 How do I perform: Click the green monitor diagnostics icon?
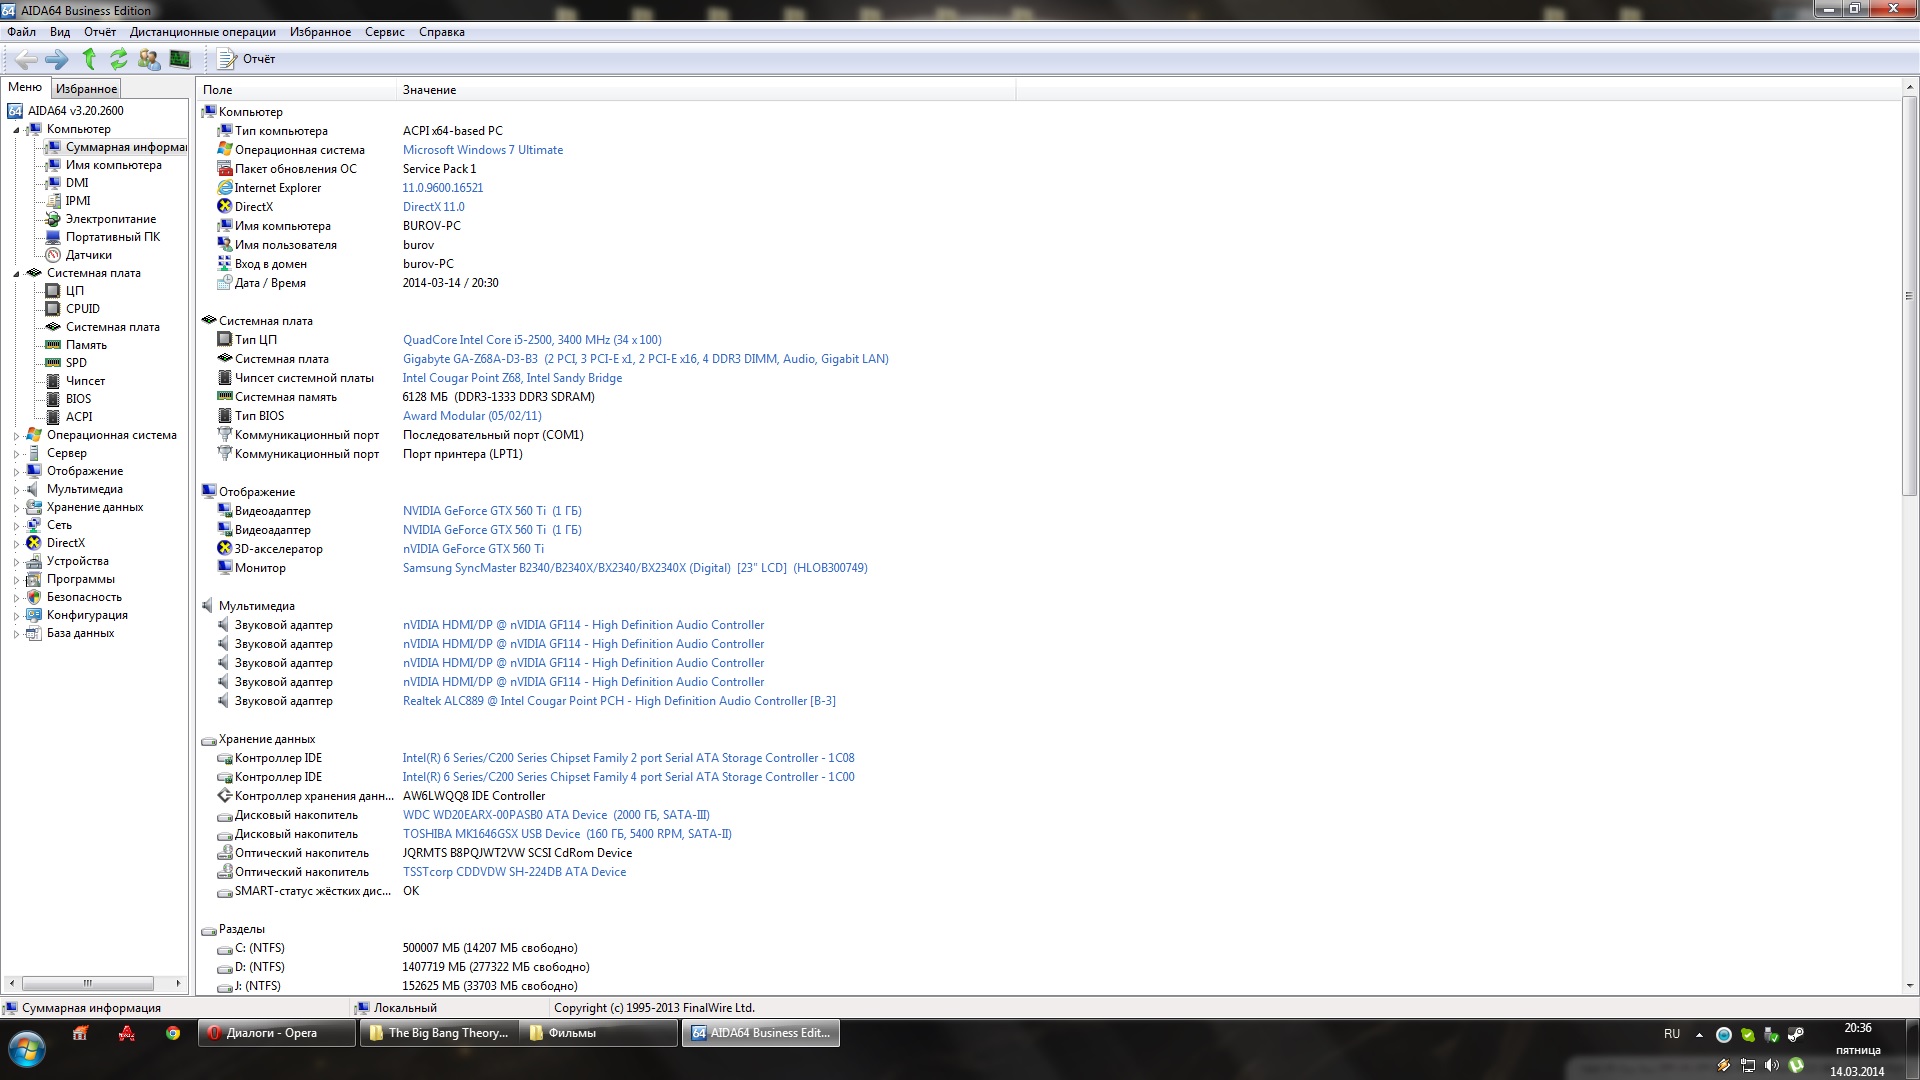click(180, 59)
